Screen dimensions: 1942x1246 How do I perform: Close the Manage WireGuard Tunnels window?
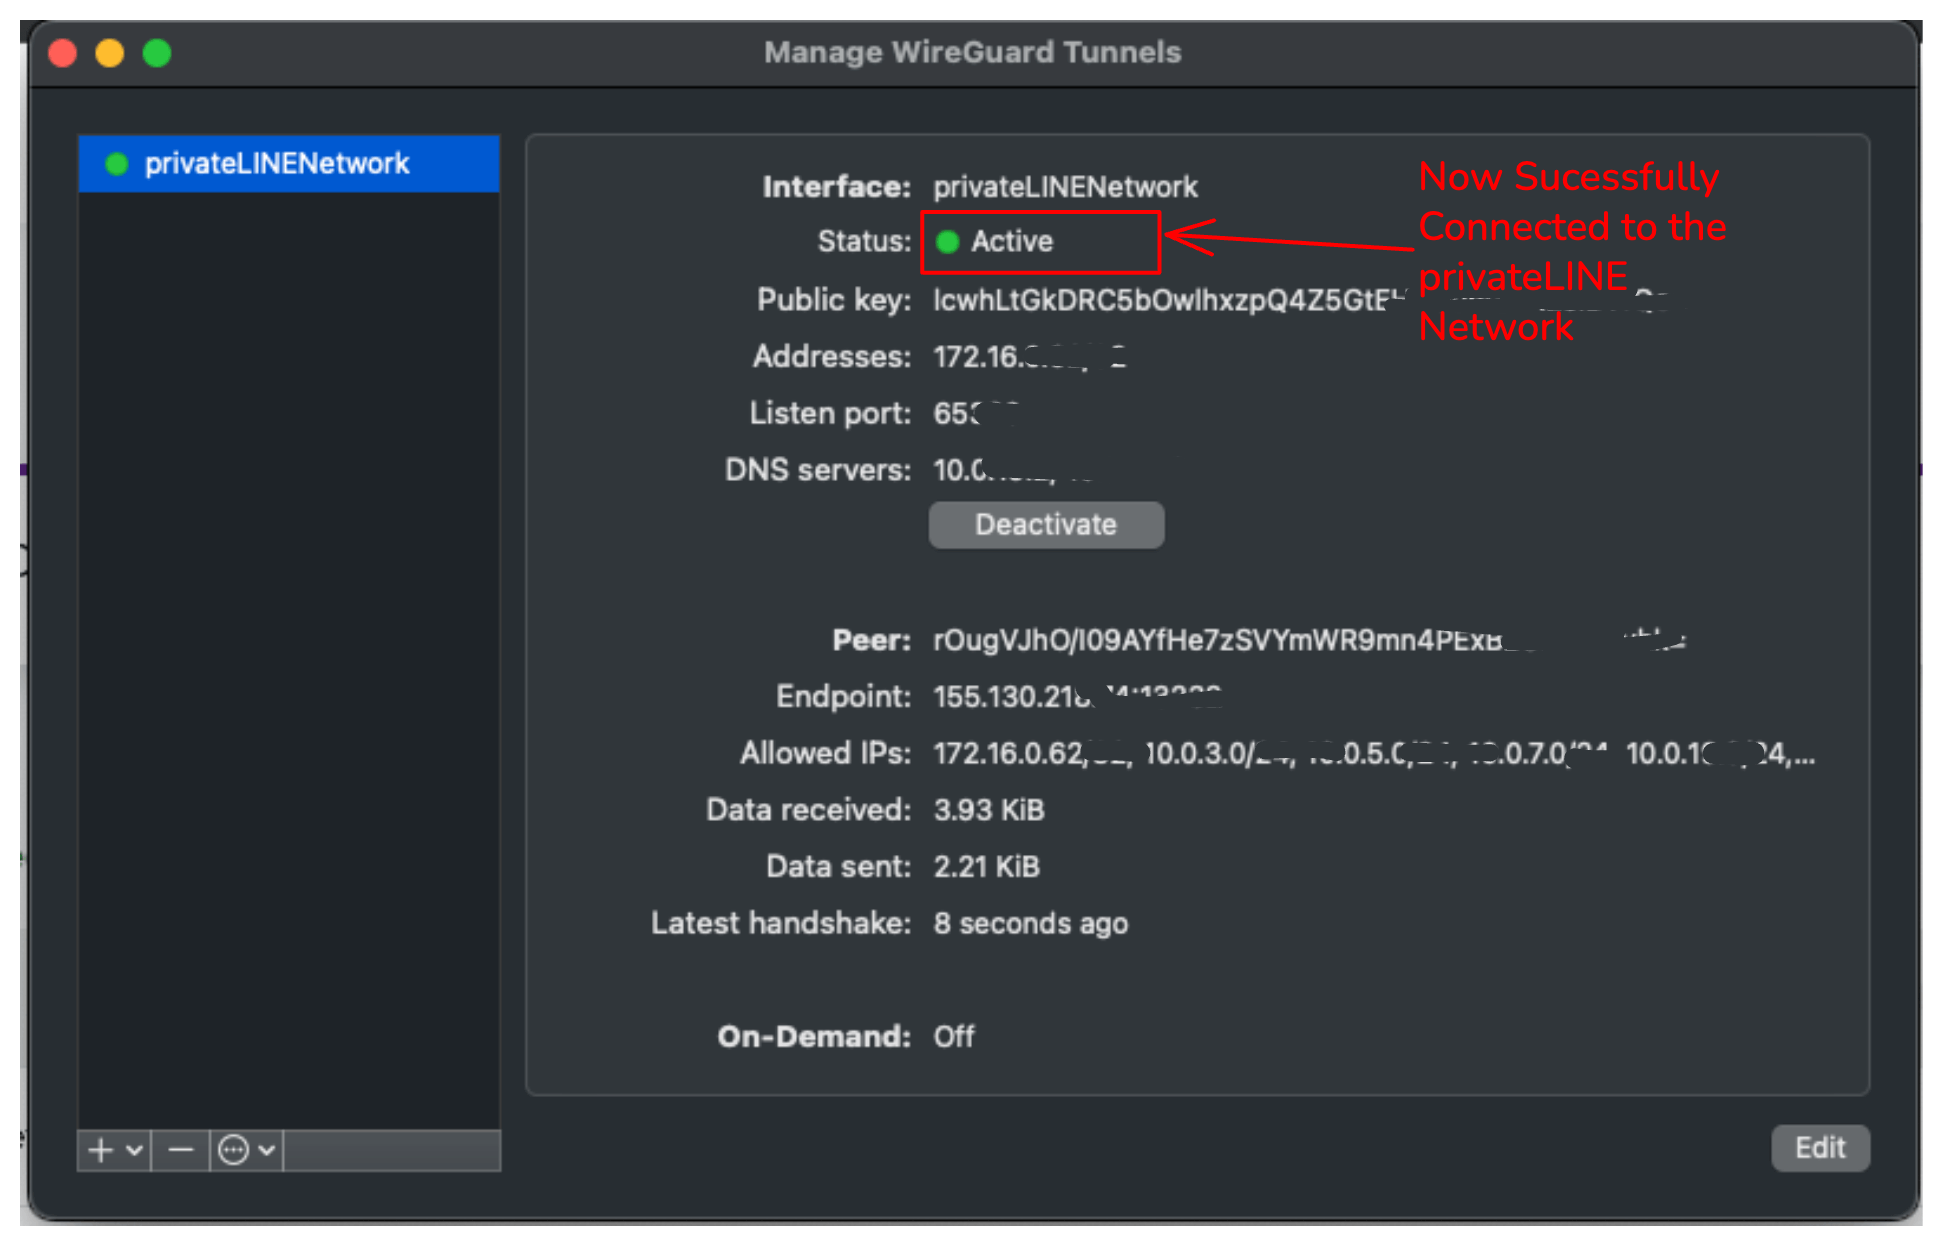point(63,53)
